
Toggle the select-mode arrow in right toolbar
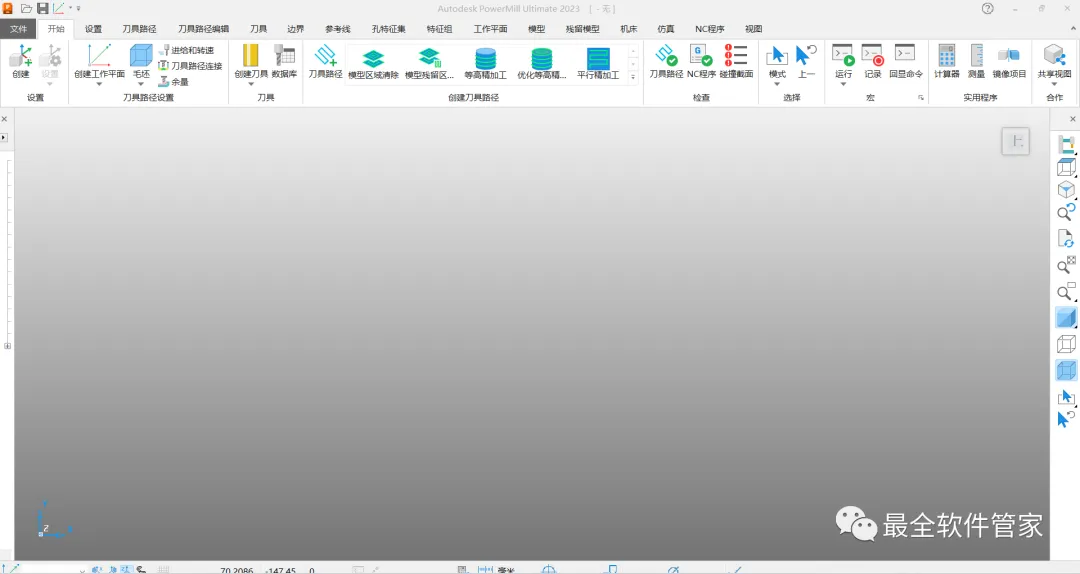click(x=1066, y=397)
